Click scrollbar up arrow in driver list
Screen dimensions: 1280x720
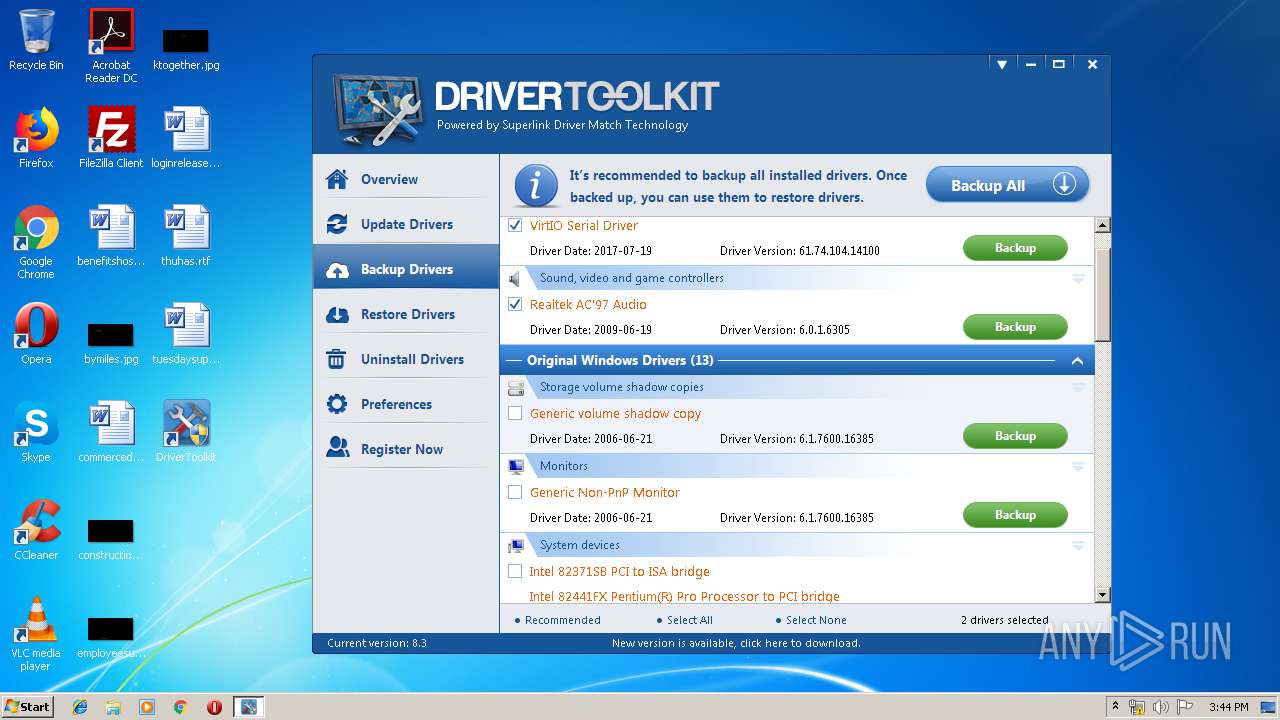(1103, 225)
